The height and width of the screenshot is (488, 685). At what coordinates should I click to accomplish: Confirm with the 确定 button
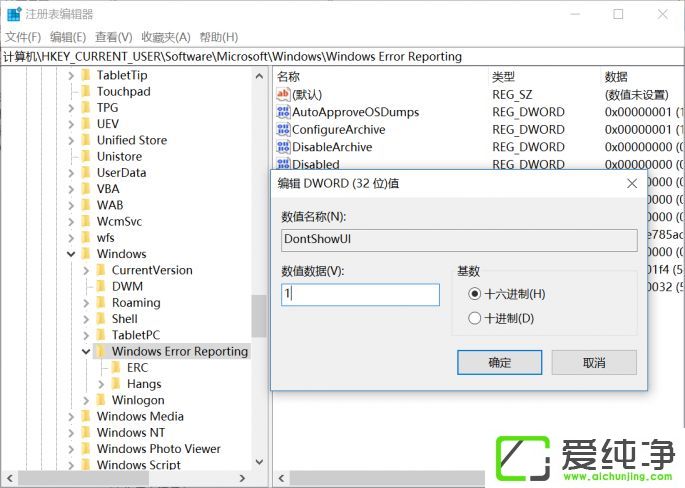click(x=499, y=362)
